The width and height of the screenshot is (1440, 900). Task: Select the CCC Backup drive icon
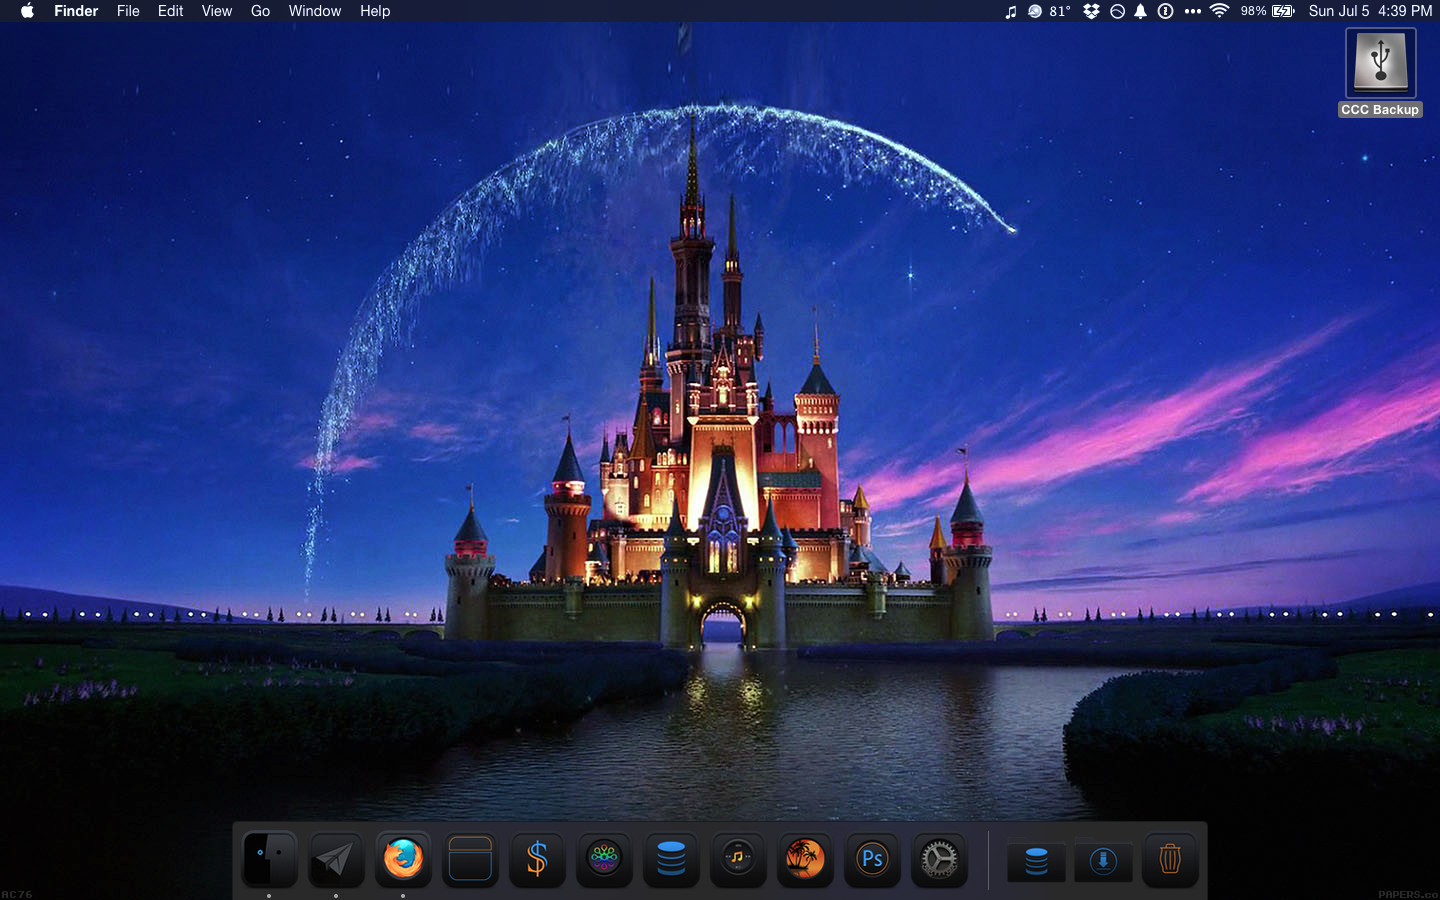1381,62
